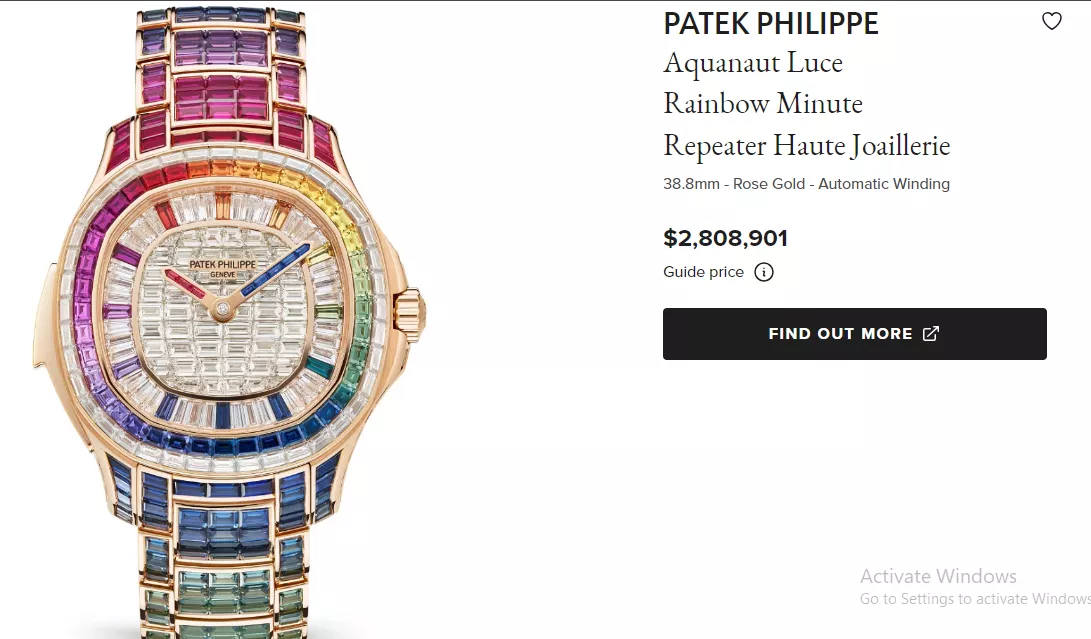This screenshot has width=1091, height=639.
Task: Click the FIND OUT MORE button
Action: click(x=854, y=334)
